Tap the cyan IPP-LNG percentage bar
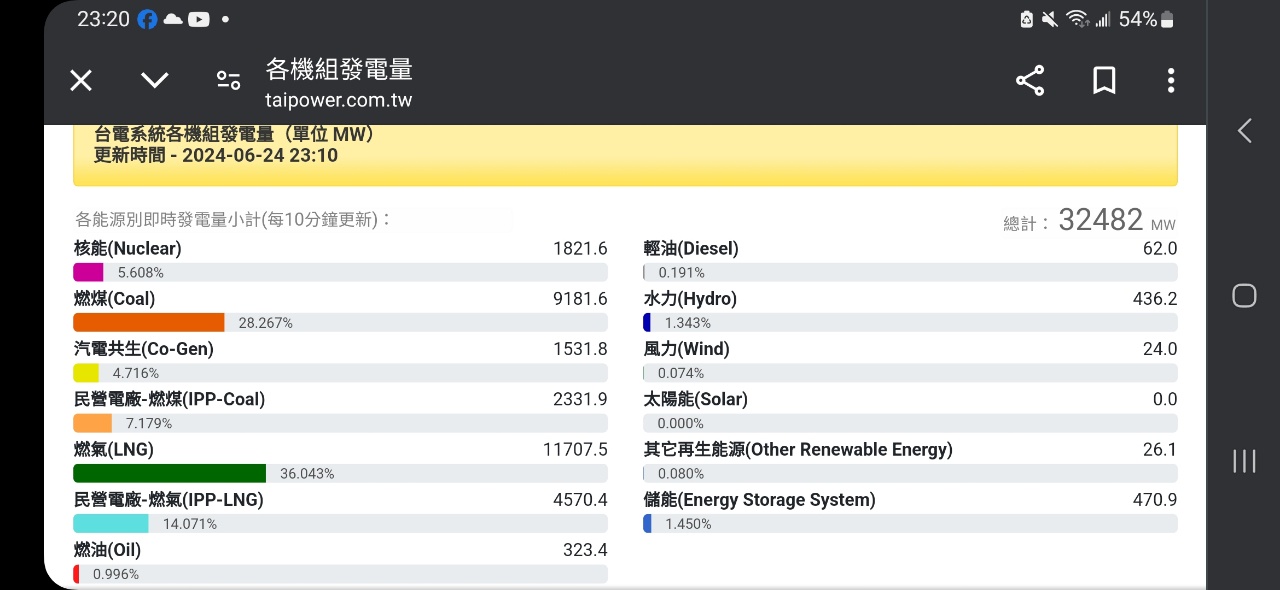This screenshot has width=1280, height=590. 111,523
